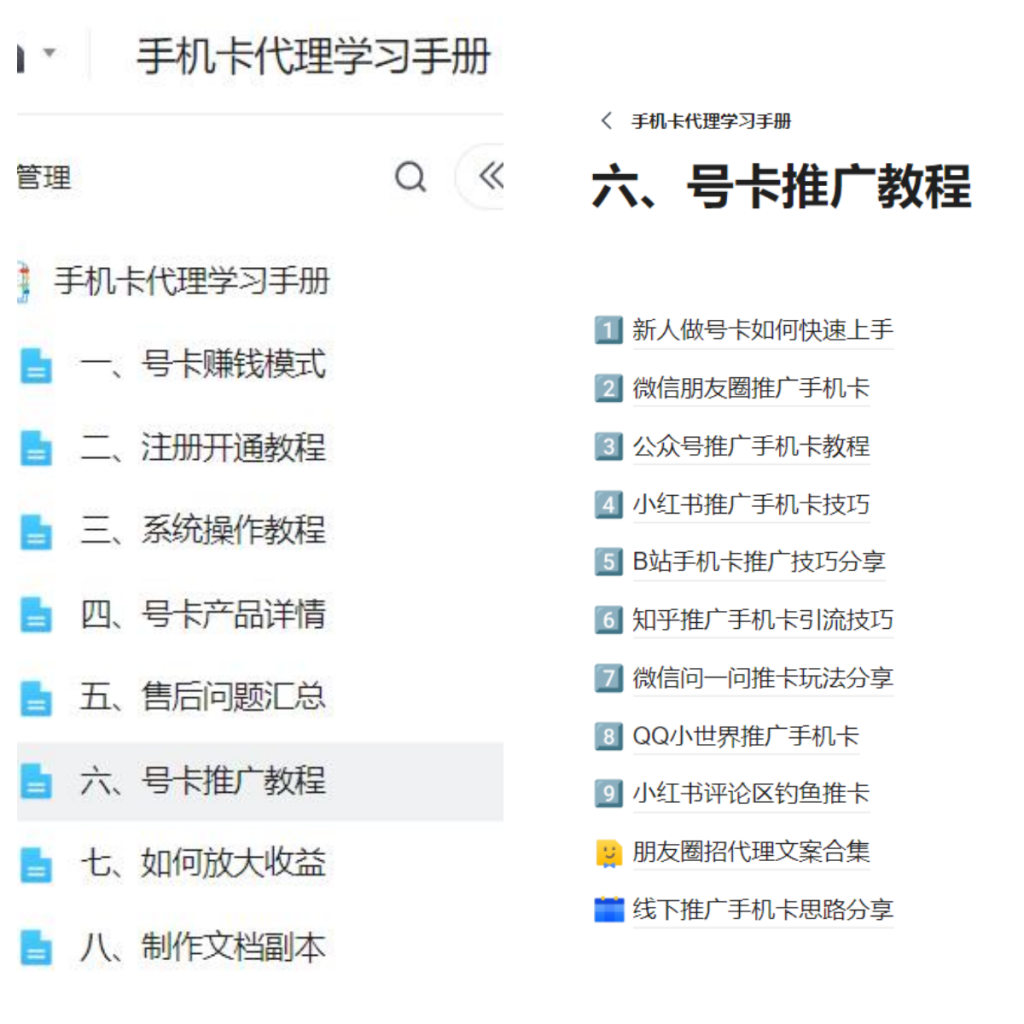Click the back arrow beside 手机卡代理学习手册
The height and width of the screenshot is (1024, 1024).
606,121
